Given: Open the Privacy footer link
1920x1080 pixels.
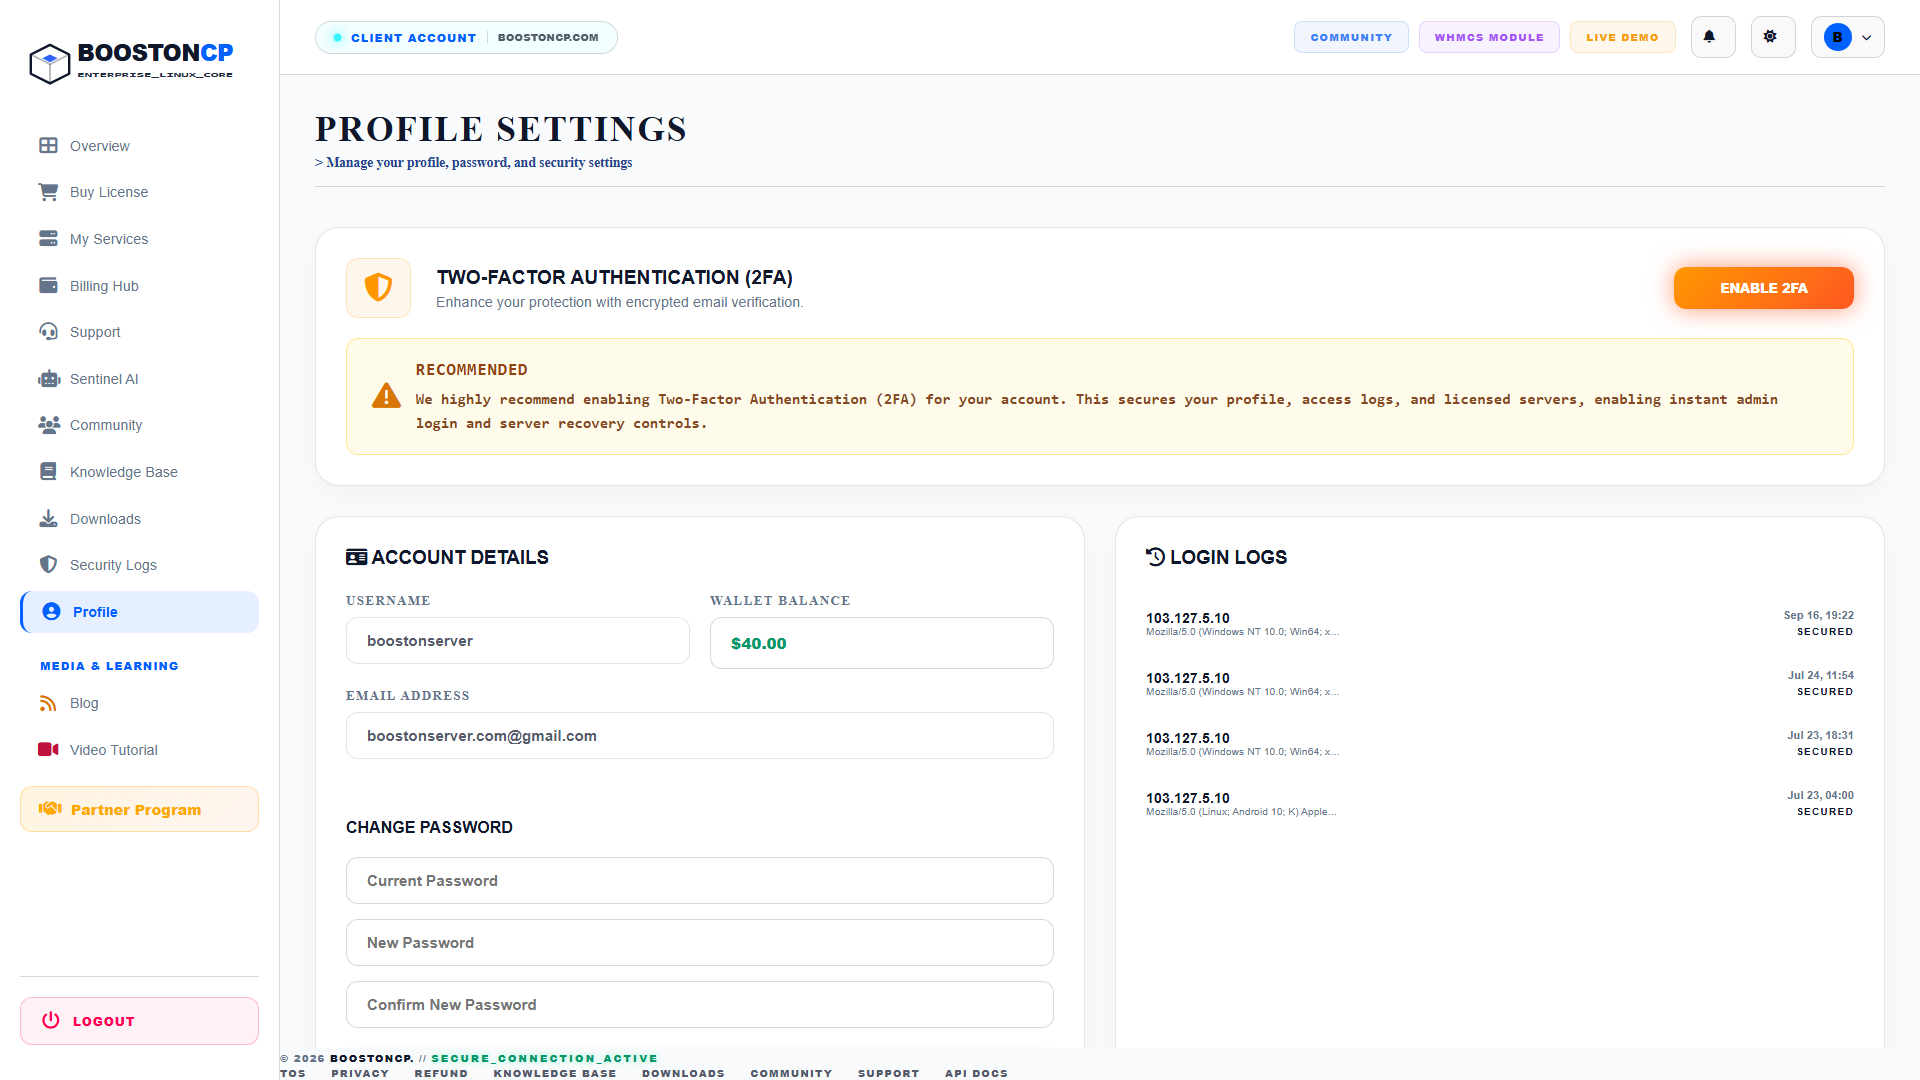Looking at the screenshot, I should (x=360, y=1073).
